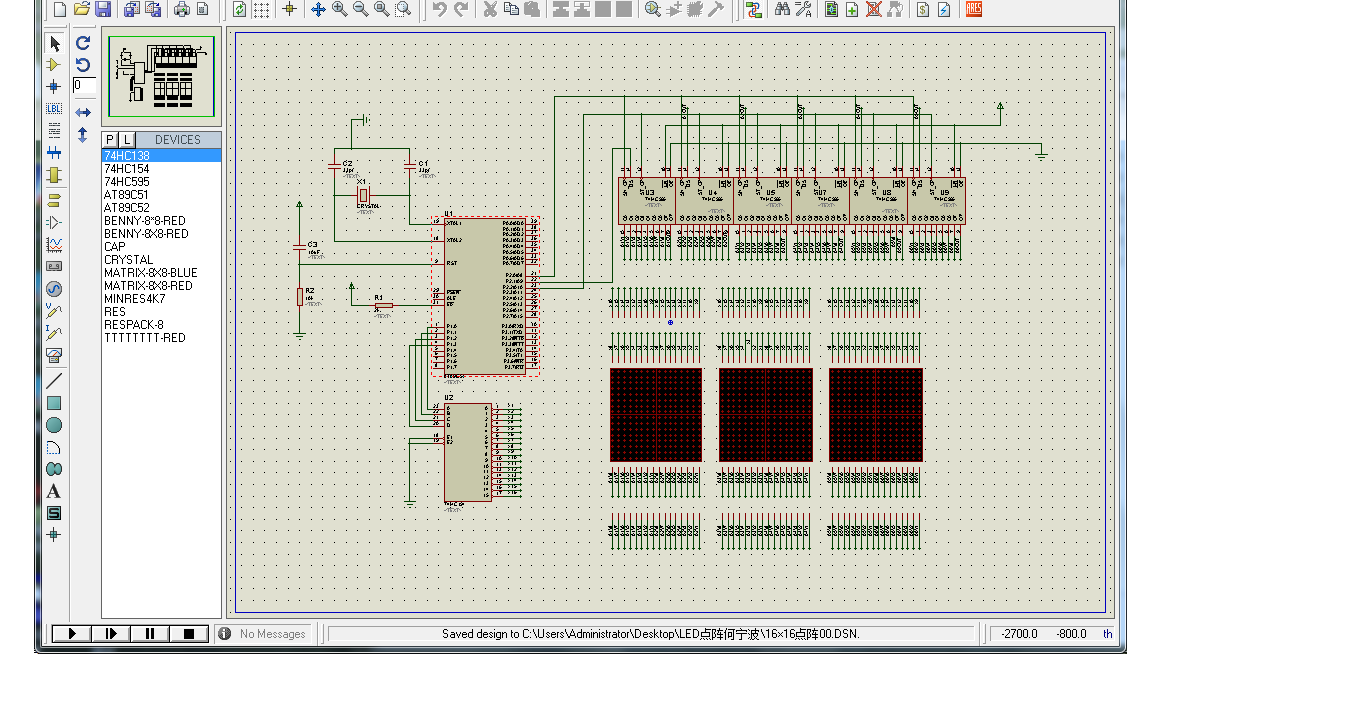This screenshot has height=710, width=1360.
Task: Click the Print design icon
Action: [x=182, y=9]
